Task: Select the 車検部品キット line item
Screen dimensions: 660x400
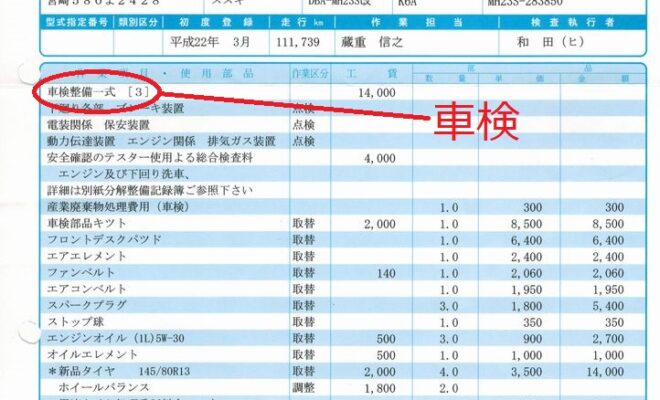Action: click(93, 224)
